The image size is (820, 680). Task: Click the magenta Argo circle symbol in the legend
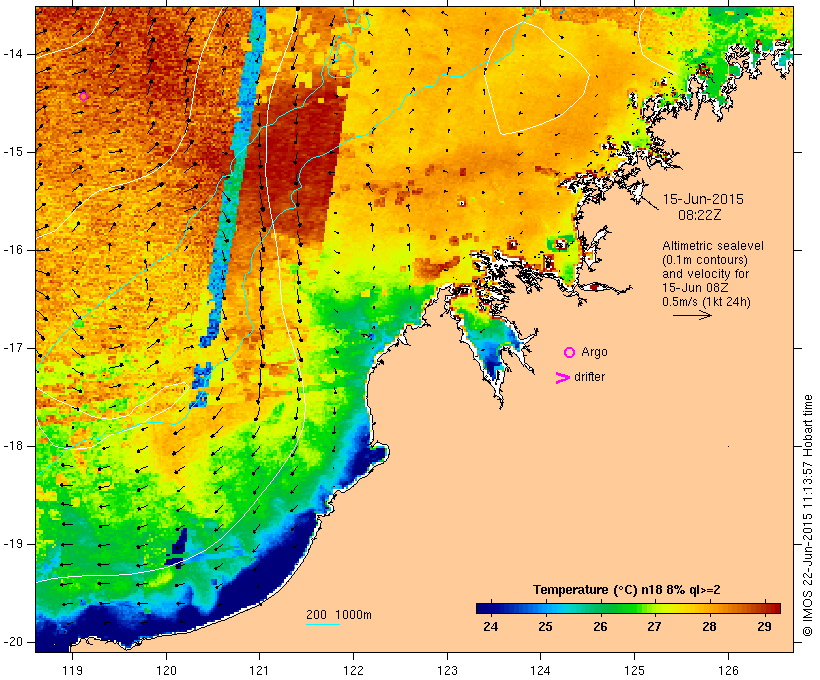point(570,353)
